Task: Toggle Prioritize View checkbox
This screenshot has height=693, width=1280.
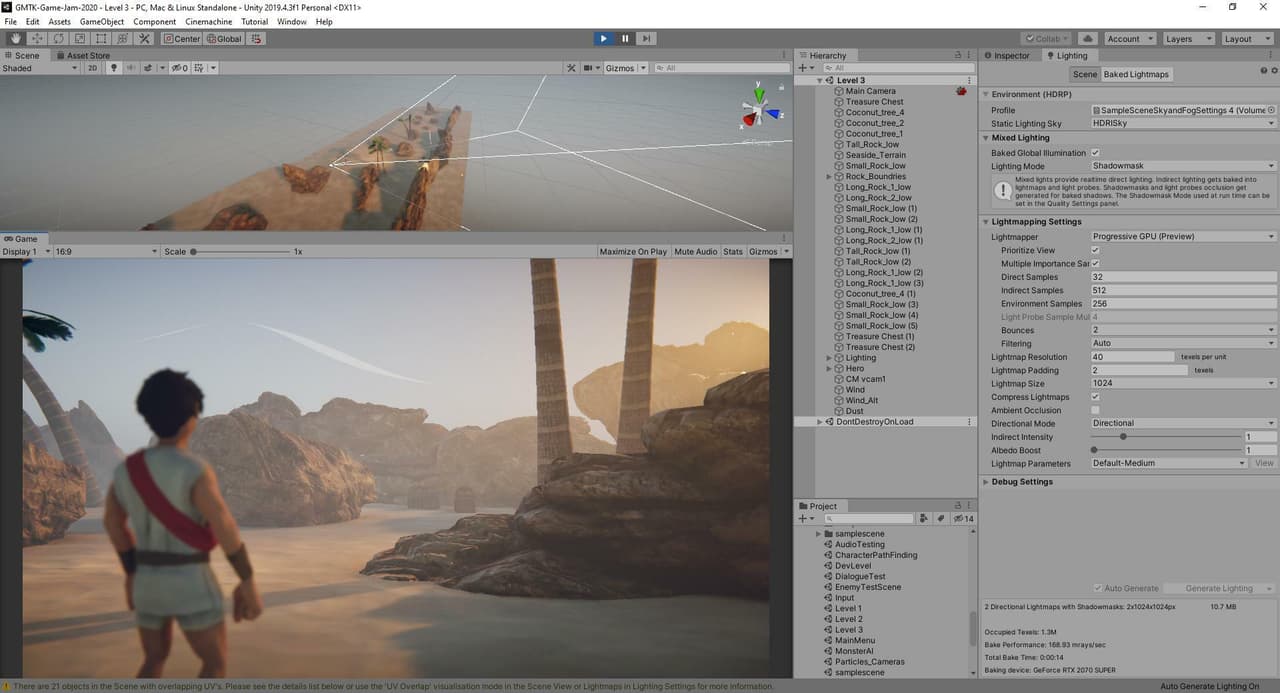Action: [1095, 250]
